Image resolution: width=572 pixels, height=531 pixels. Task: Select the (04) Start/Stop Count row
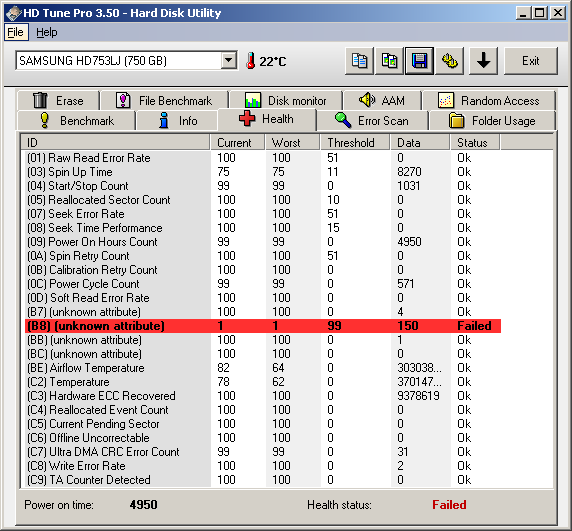click(263, 186)
